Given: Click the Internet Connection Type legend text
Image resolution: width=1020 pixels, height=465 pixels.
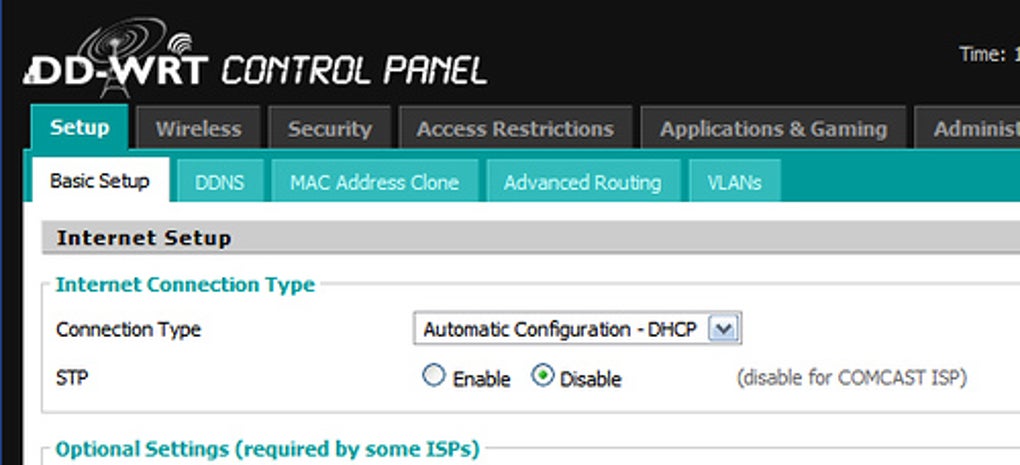Looking at the screenshot, I should click(x=185, y=285).
